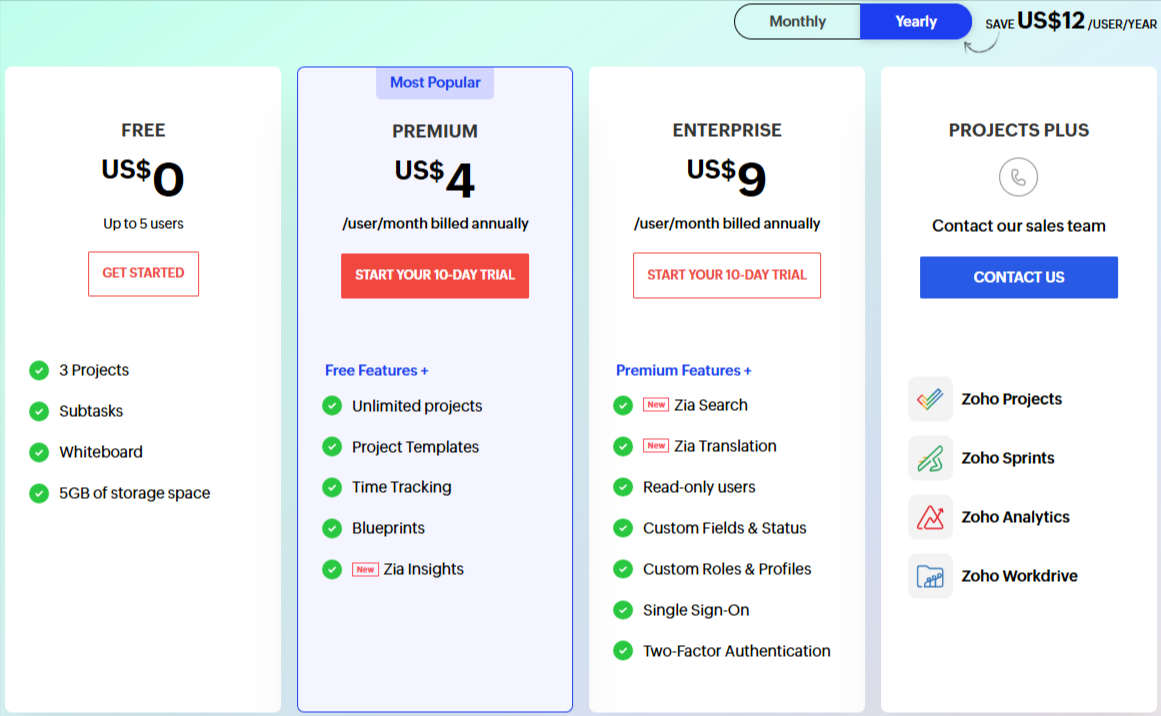
Task: Click the check icon beside Read-only users
Action: (623, 487)
